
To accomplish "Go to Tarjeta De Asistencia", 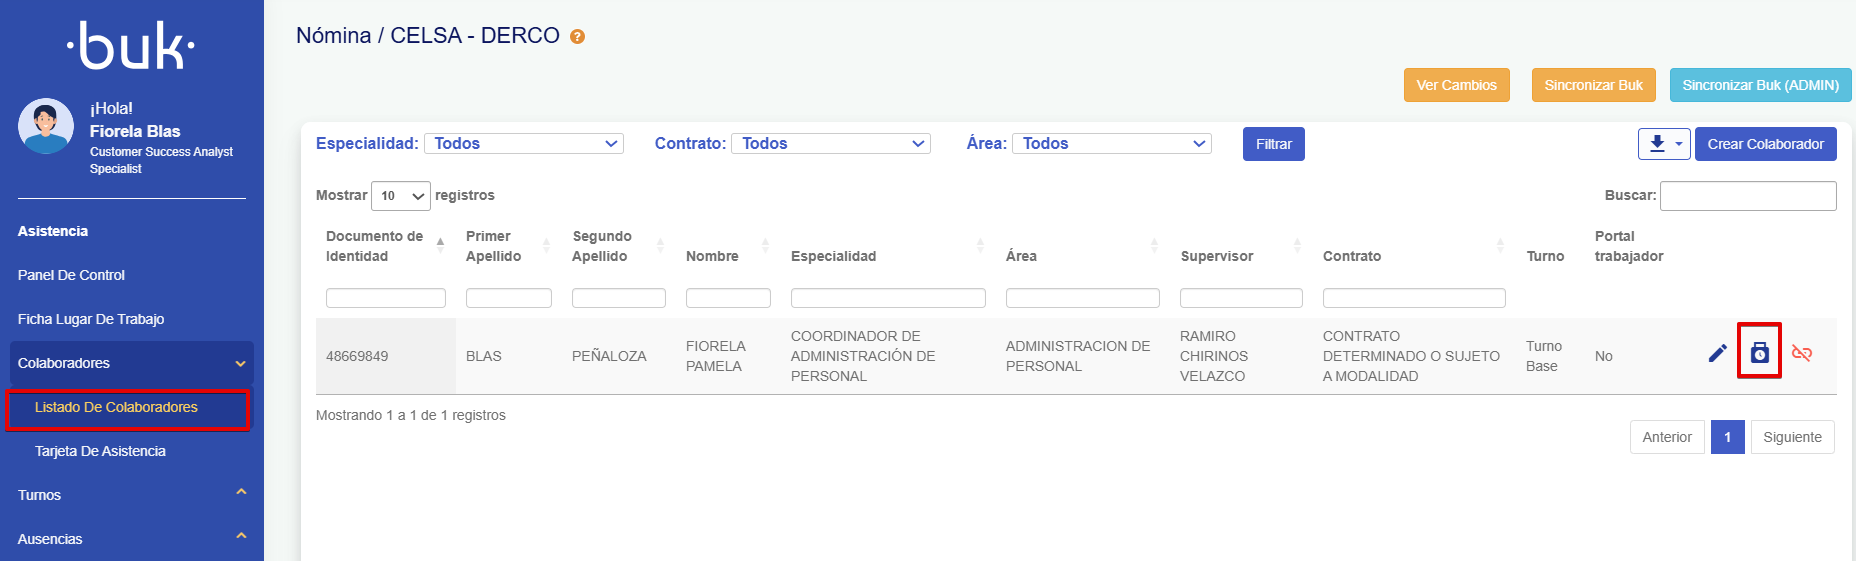I will pos(100,451).
